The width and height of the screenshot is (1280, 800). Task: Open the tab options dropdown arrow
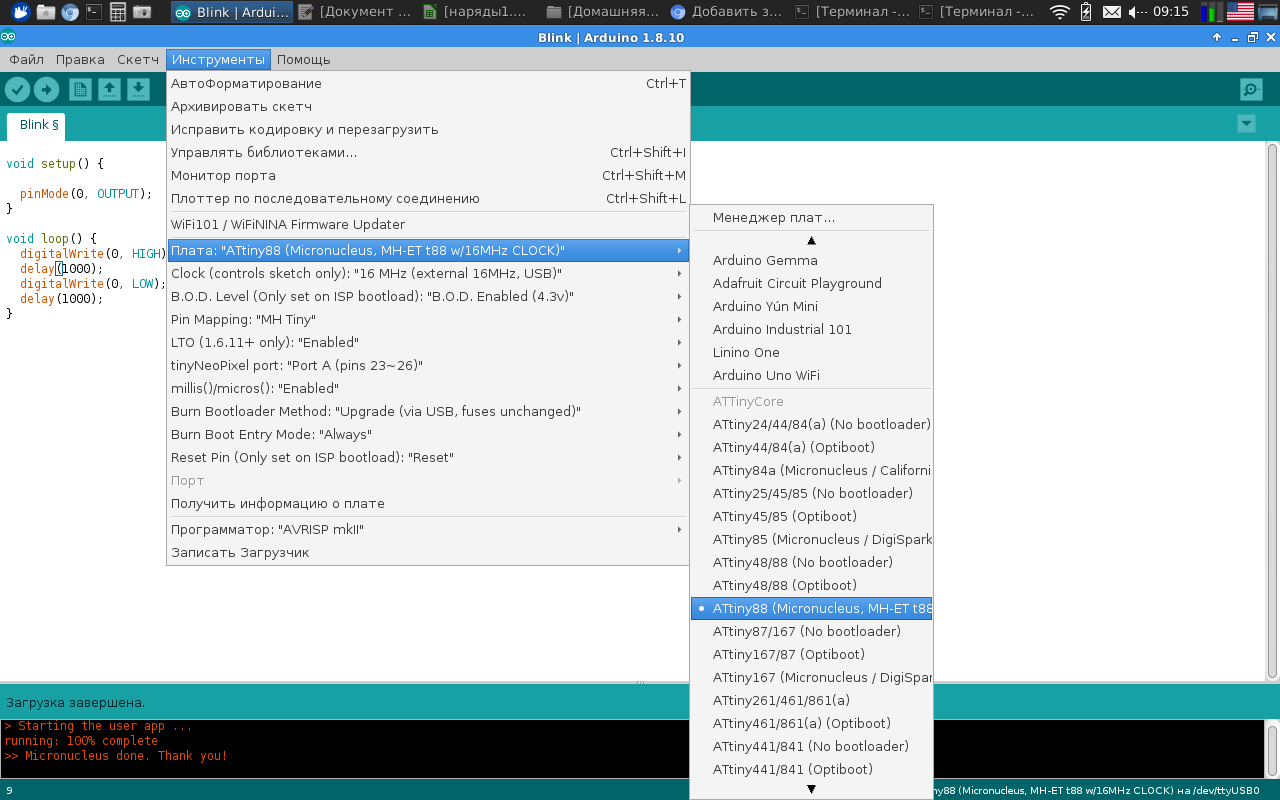coord(1246,124)
